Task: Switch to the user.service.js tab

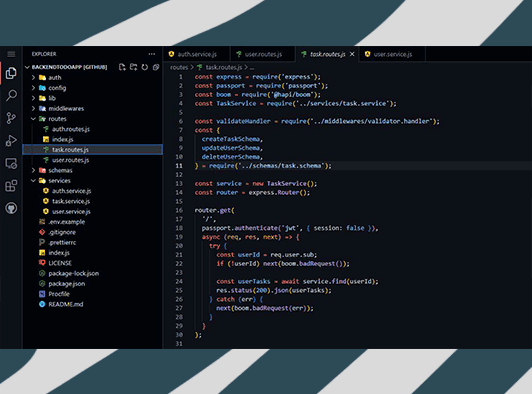Action: pyautogui.click(x=393, y=54)
